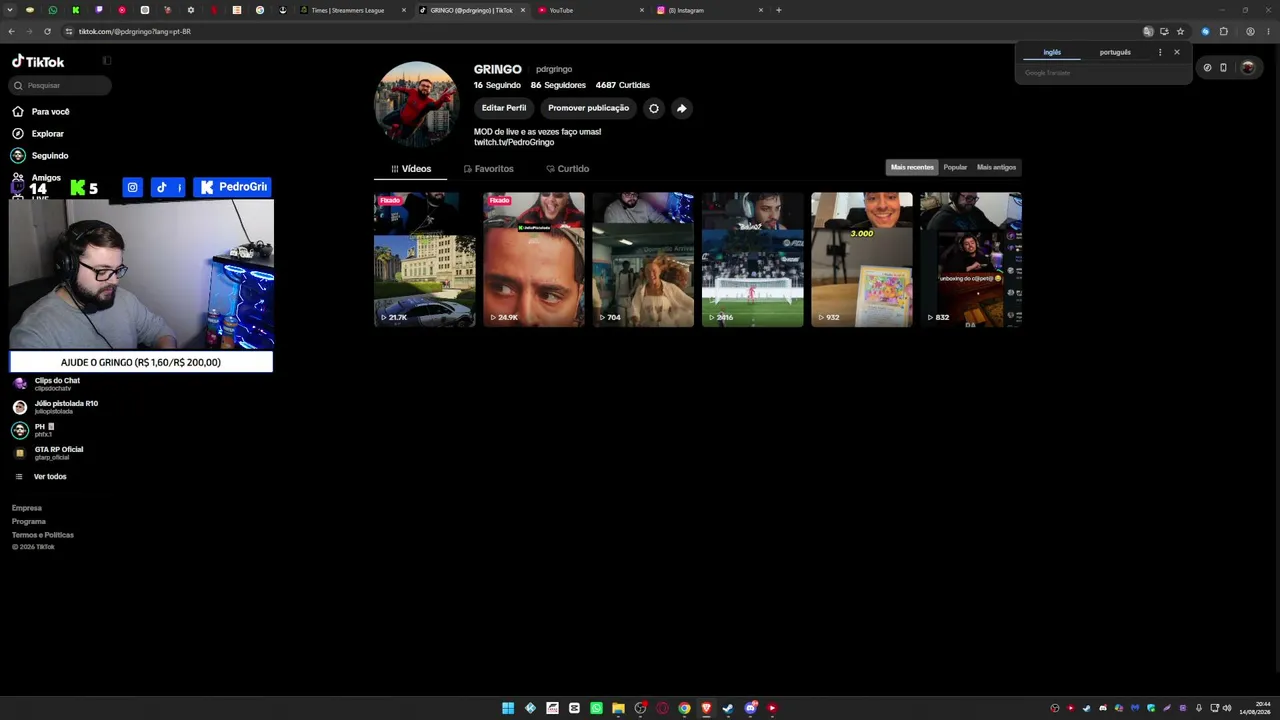
Task: Install app icon in address bar
Action: 1164,31
